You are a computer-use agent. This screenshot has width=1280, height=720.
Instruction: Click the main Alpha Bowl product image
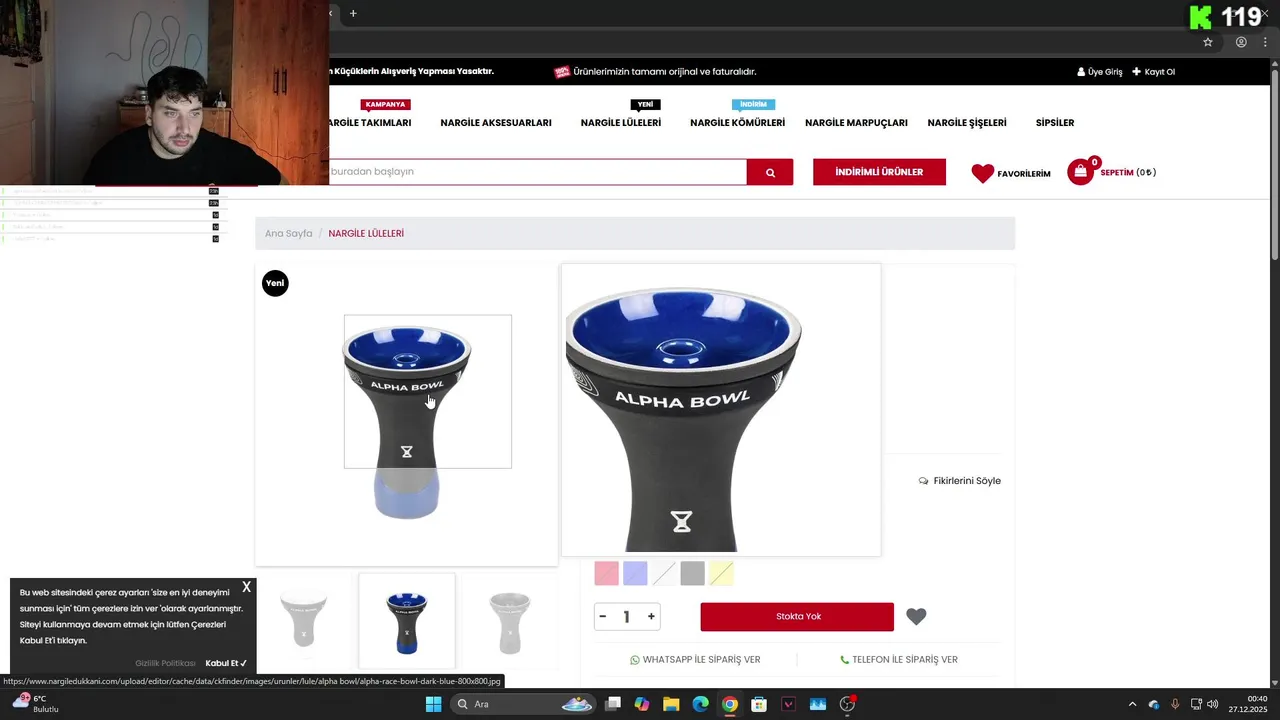click(x=407, y=415)
